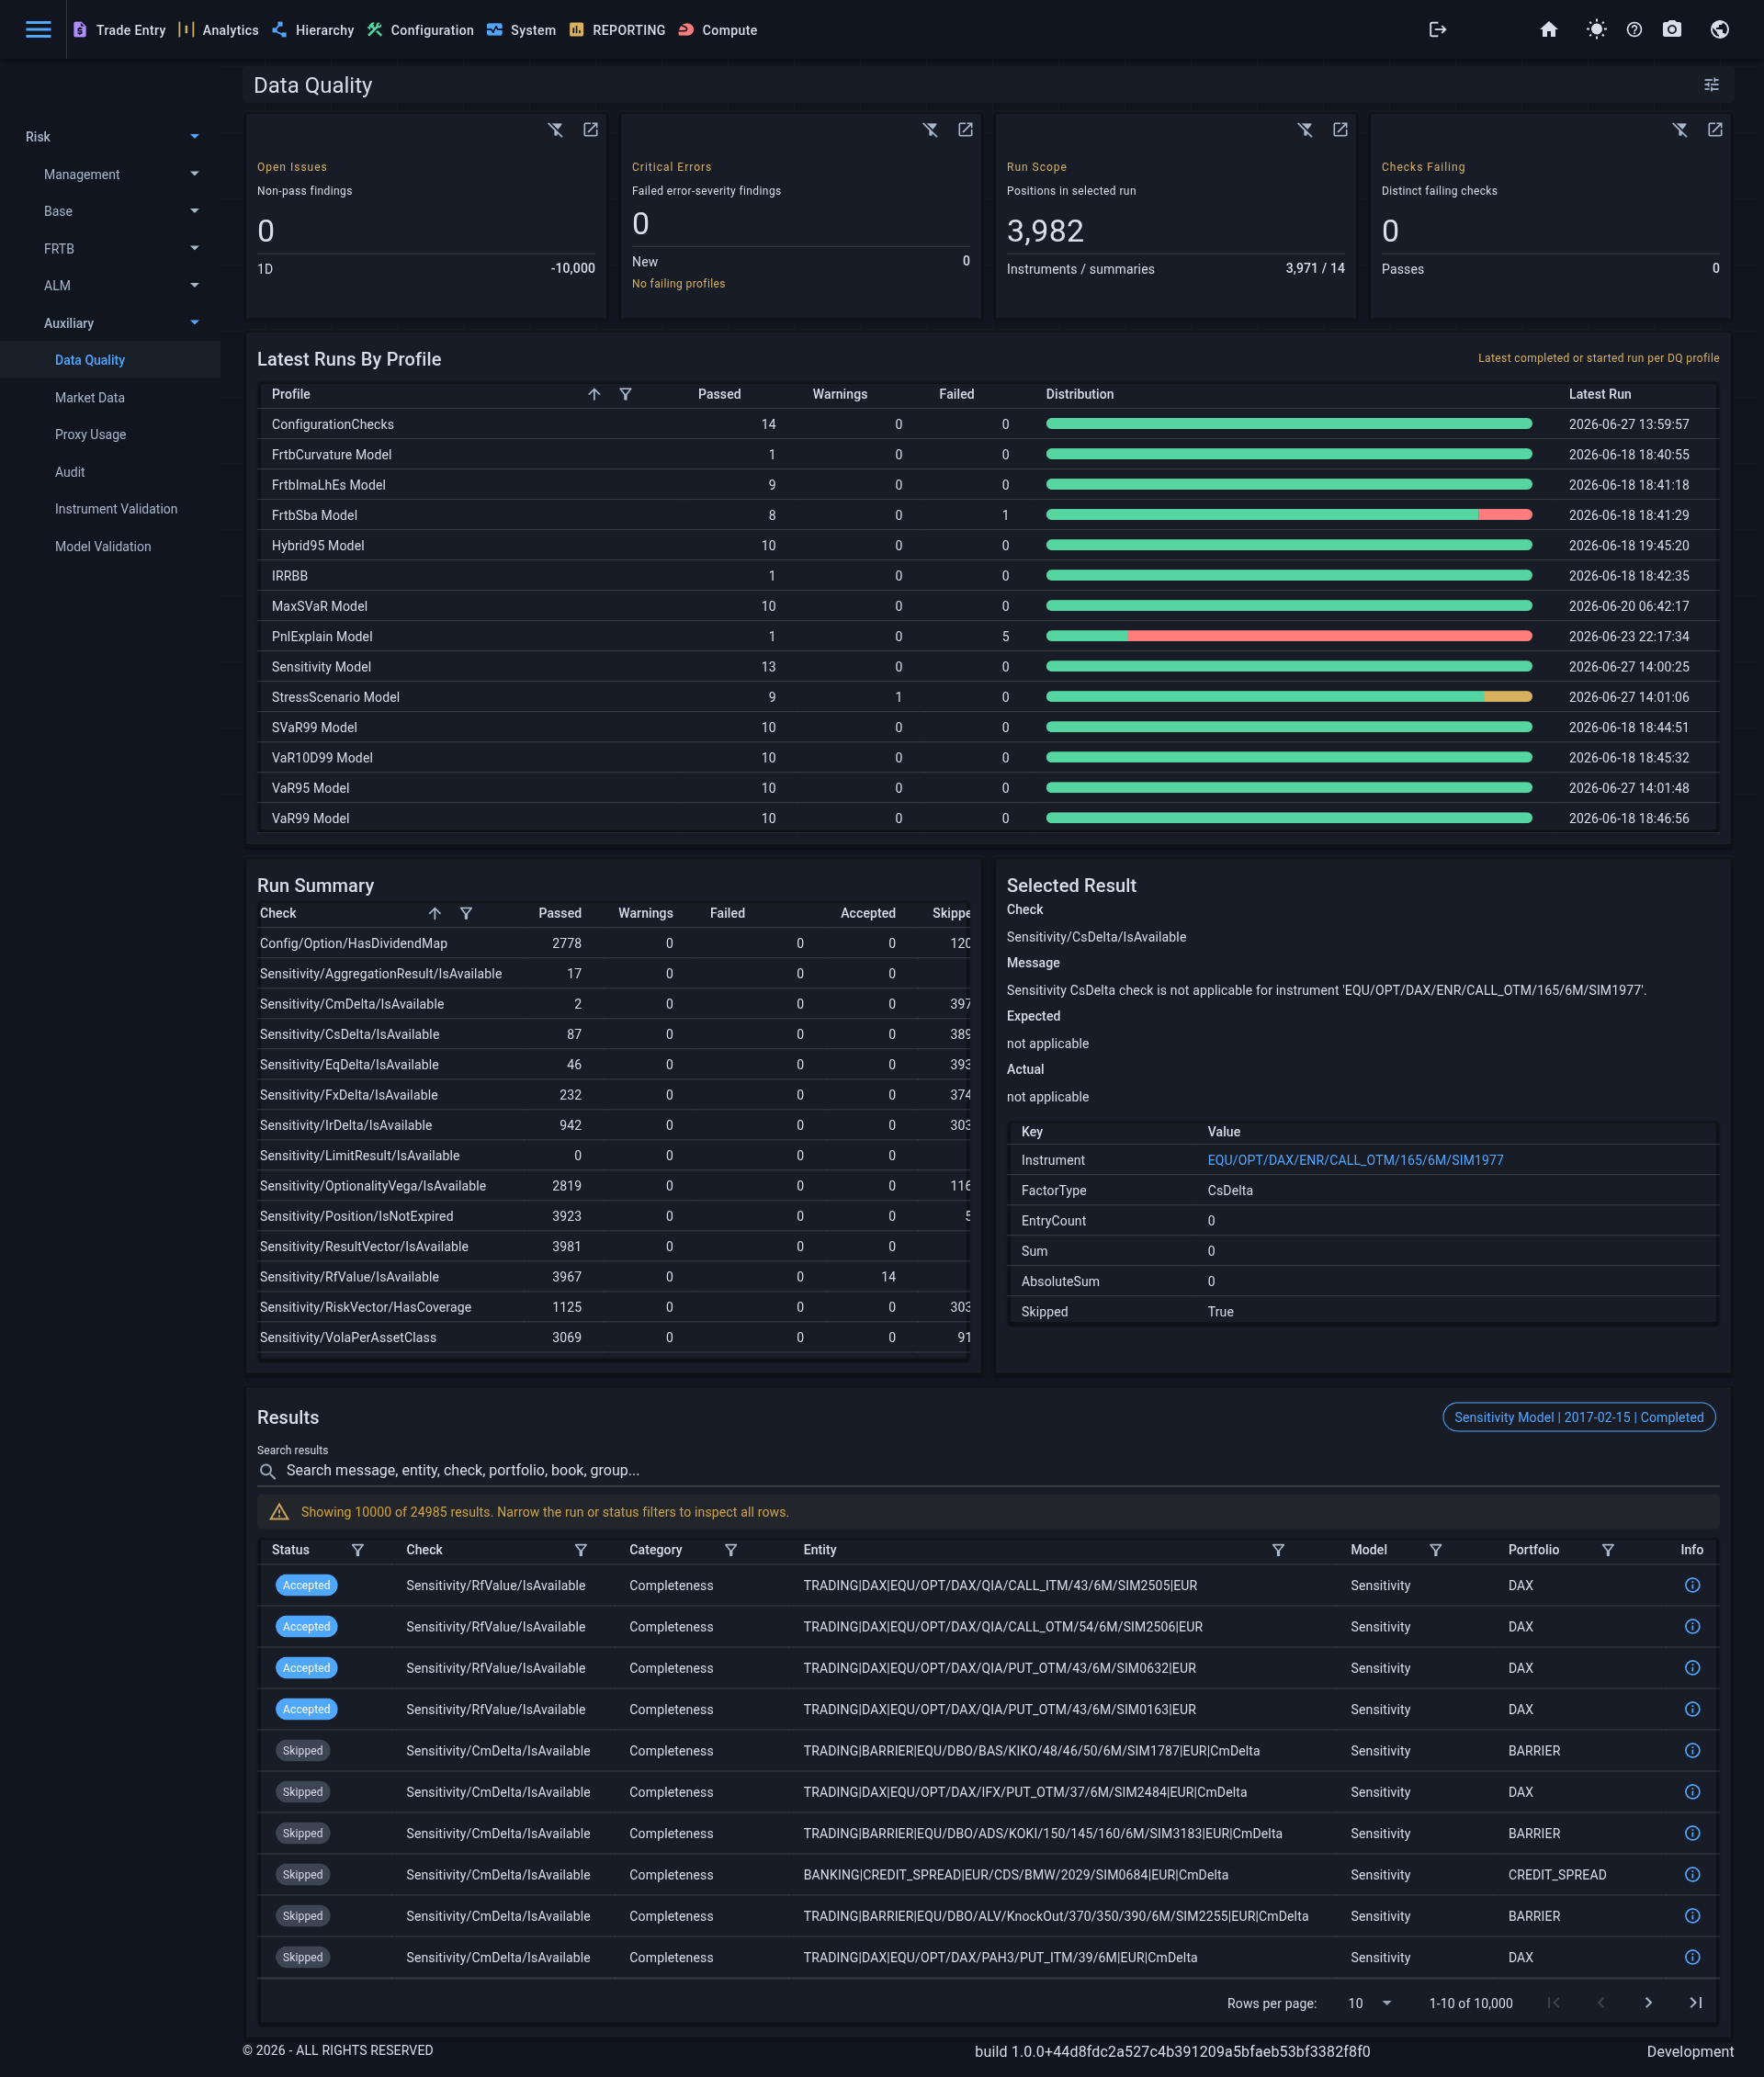Select PnlExplain Model distribution bar
Image resolution: width=1764 pixels, height=2077 pixels.
coord(1288,637)
